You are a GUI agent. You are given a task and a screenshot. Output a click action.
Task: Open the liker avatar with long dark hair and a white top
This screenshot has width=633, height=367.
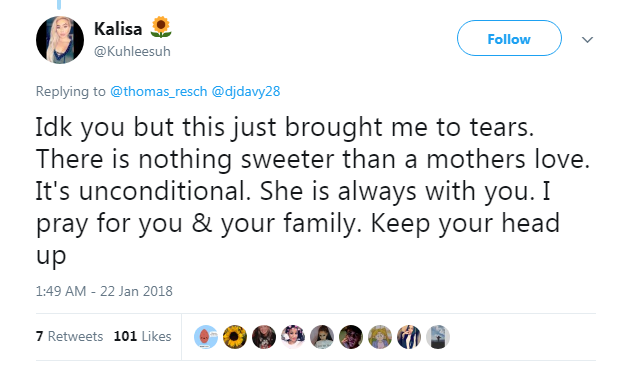click(x=409, y=337)
